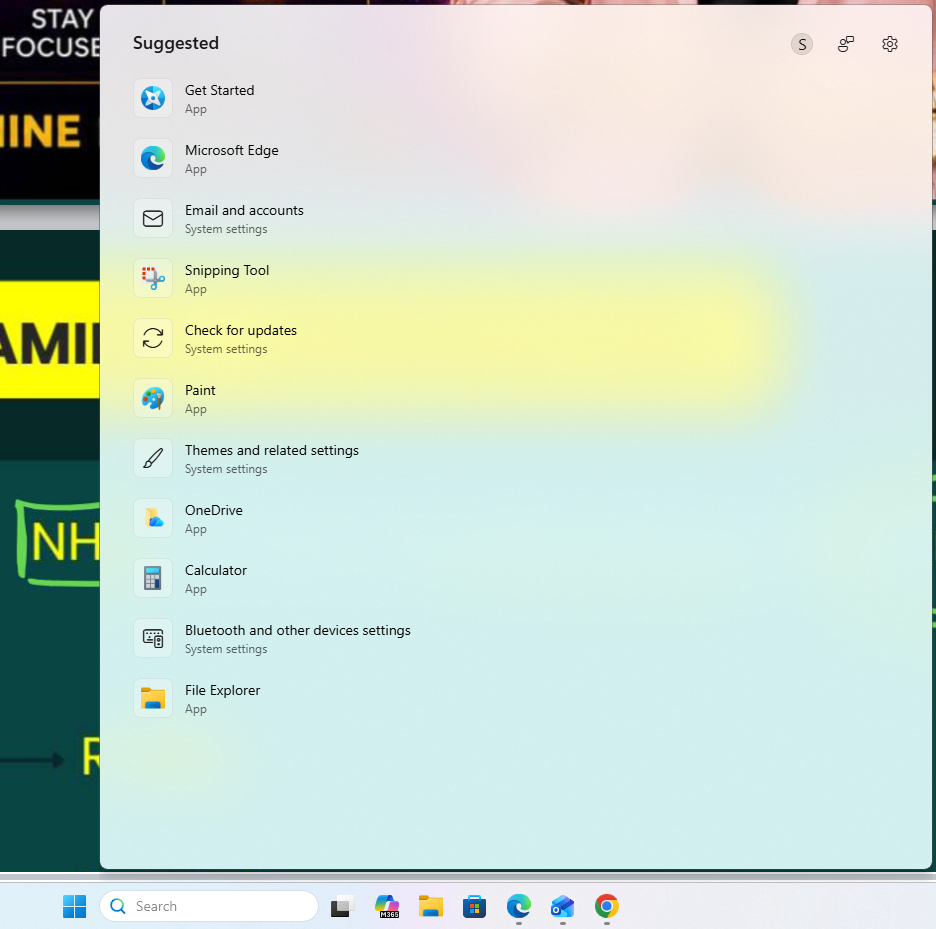Click the taskbar Search box
Image resolution: width=936 pixels, height=929 pixels.
[209, 906]
